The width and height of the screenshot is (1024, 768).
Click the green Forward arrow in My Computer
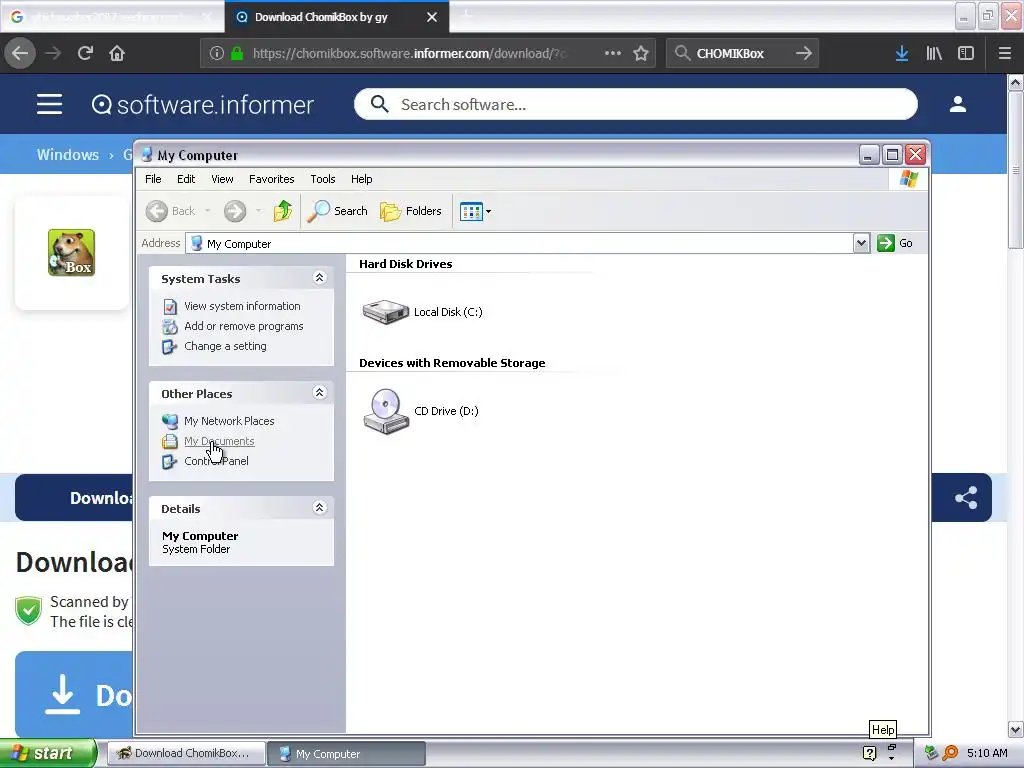coord(235,211)
